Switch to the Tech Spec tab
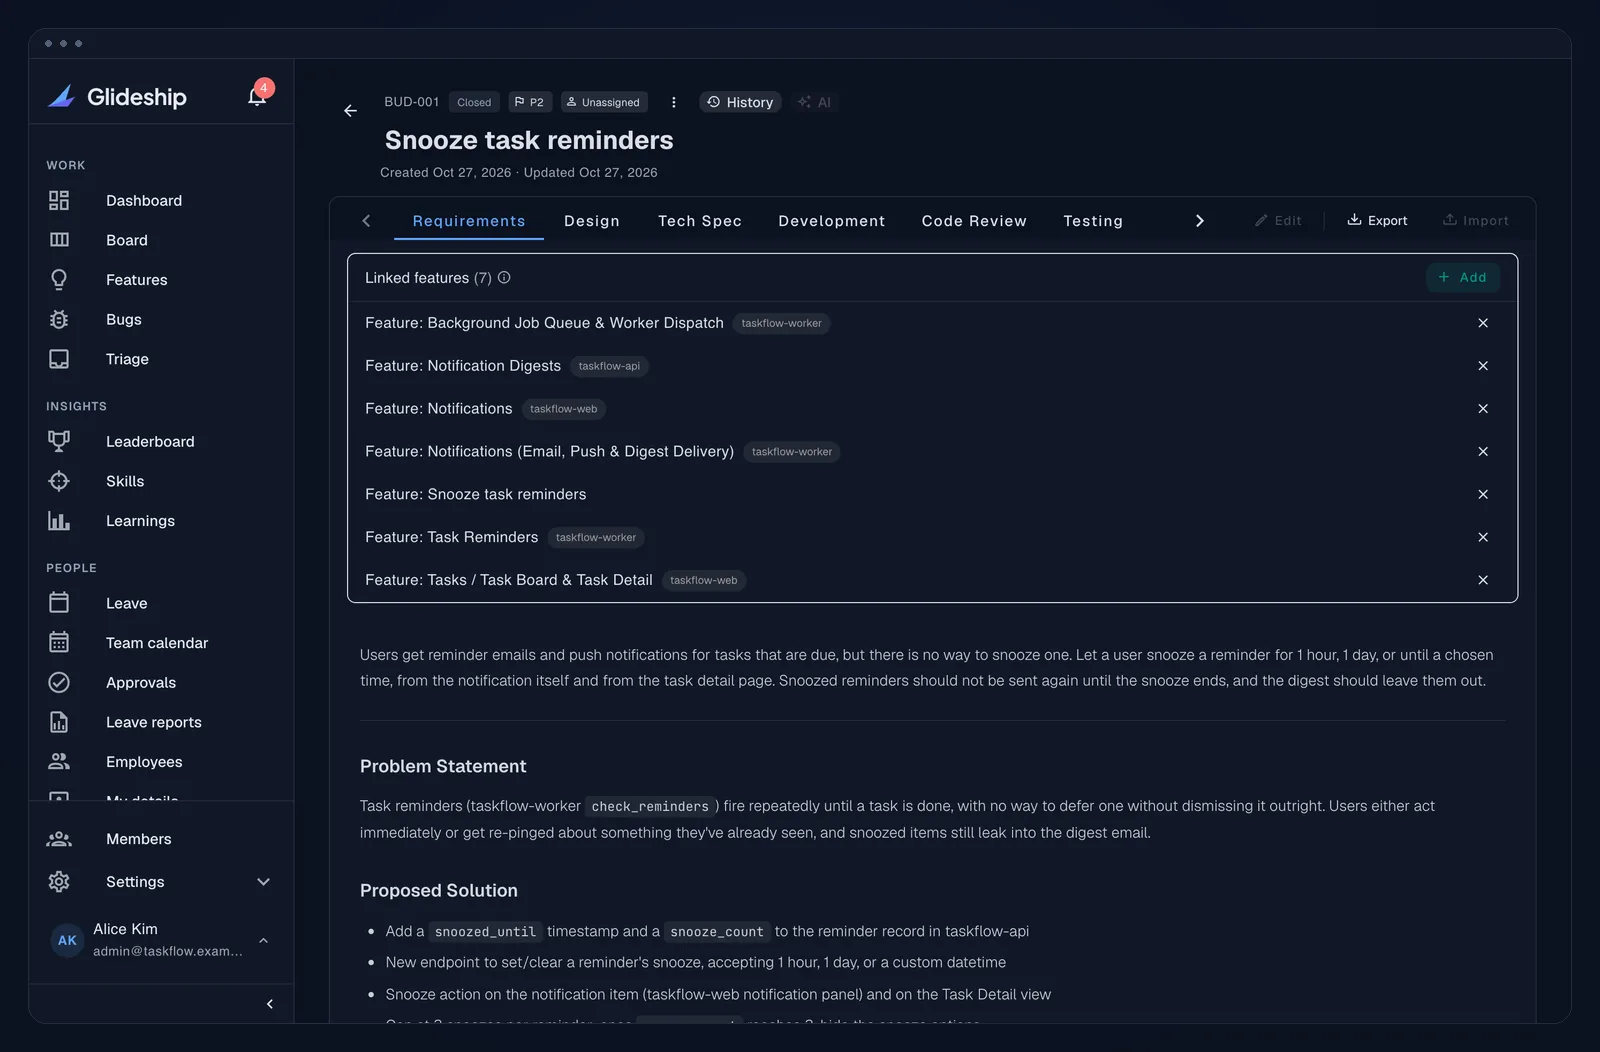 [x=700, y=221]
